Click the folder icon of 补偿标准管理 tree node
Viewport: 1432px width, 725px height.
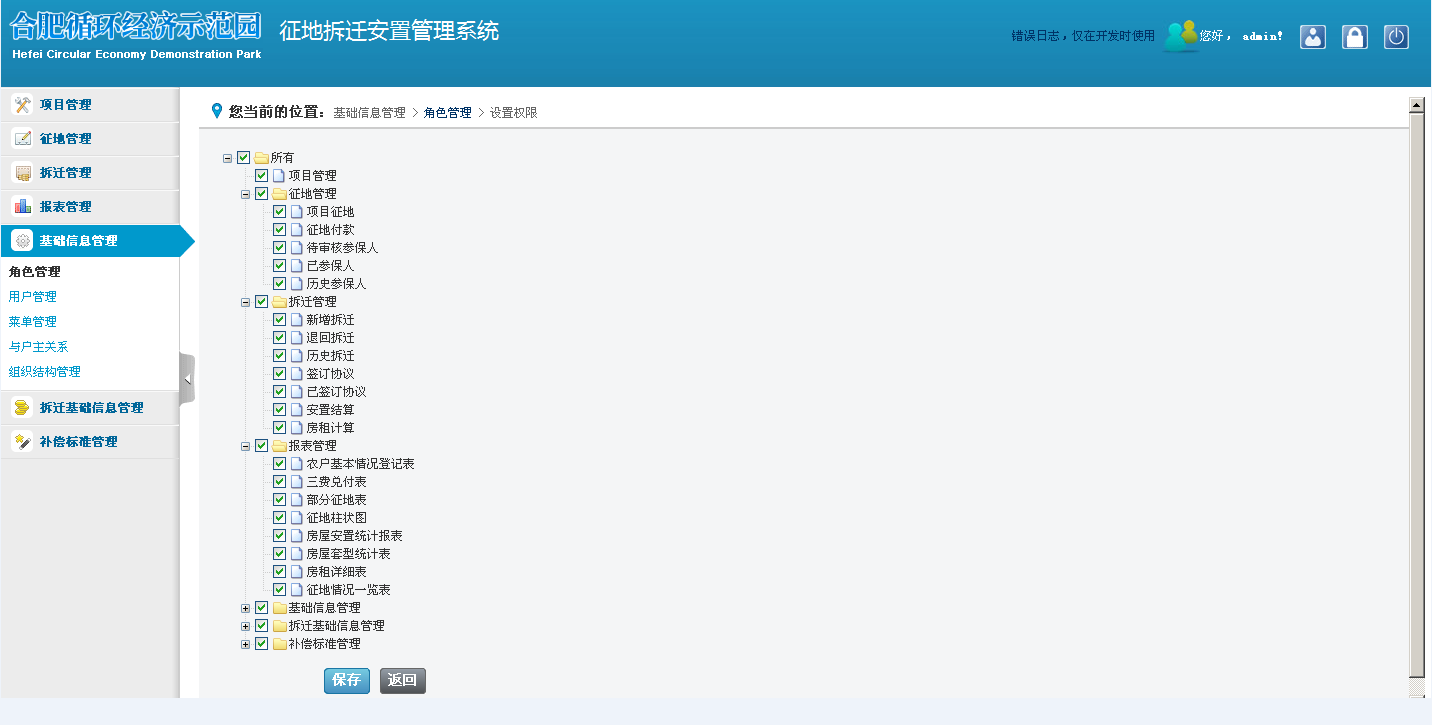[x=279, y=644]
